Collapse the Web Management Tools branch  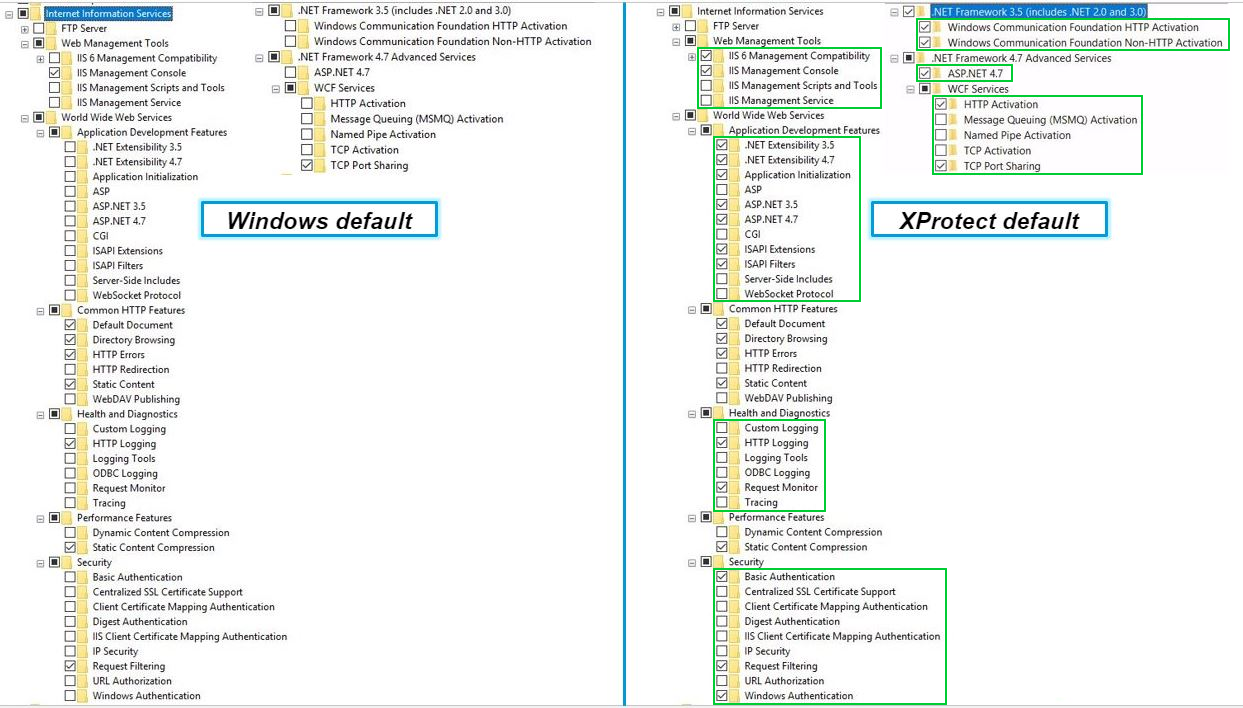pos(23,43)
